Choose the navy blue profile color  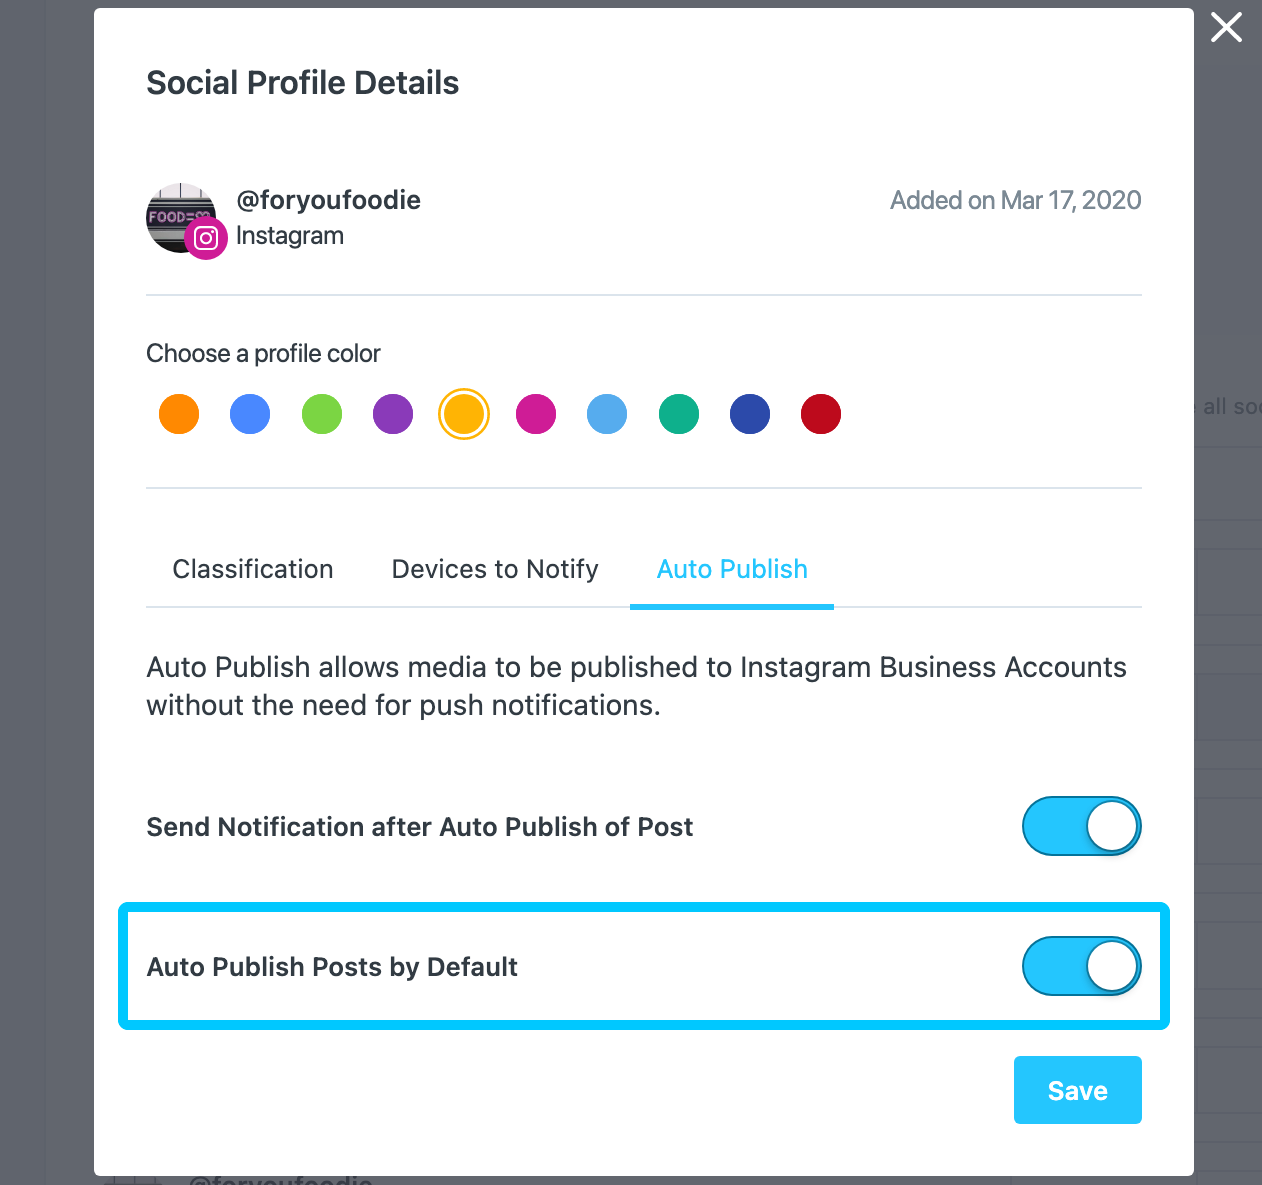pos(750,414)
